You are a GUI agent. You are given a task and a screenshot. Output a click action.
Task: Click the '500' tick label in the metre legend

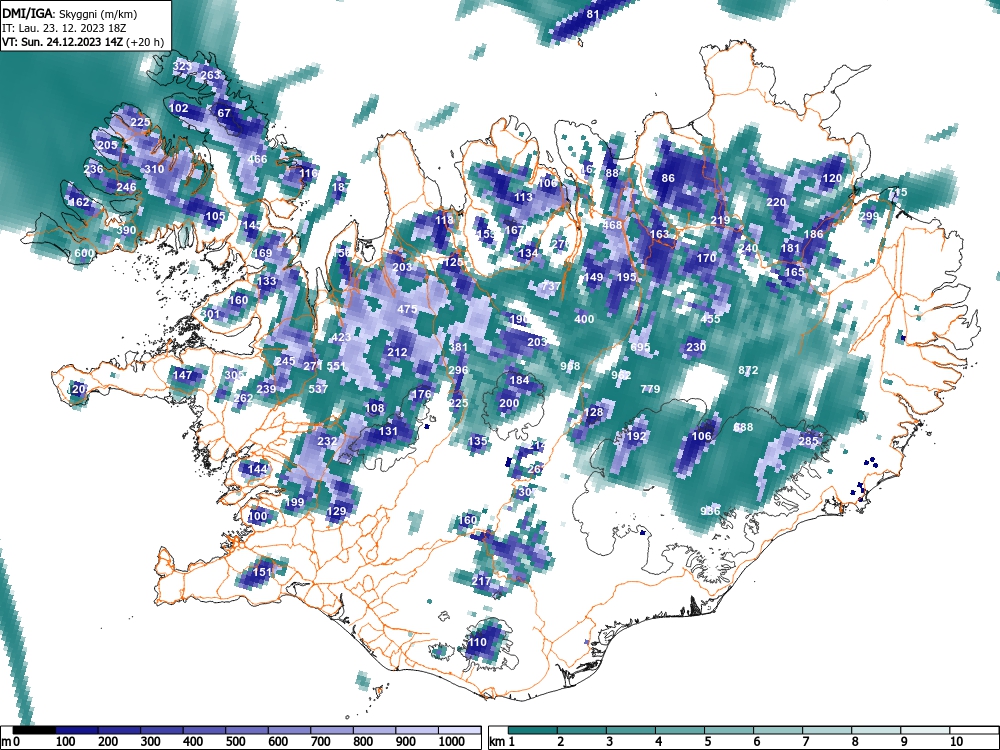tap(235, 742)
